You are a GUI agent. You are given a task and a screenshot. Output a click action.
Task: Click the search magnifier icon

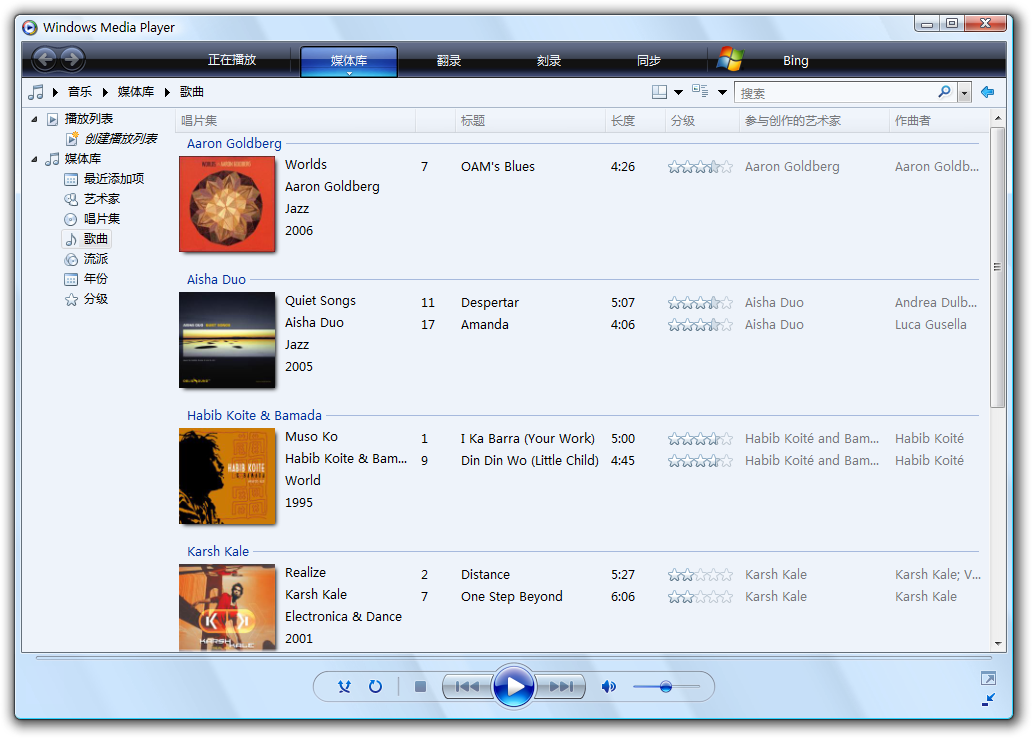click(944, 92)
